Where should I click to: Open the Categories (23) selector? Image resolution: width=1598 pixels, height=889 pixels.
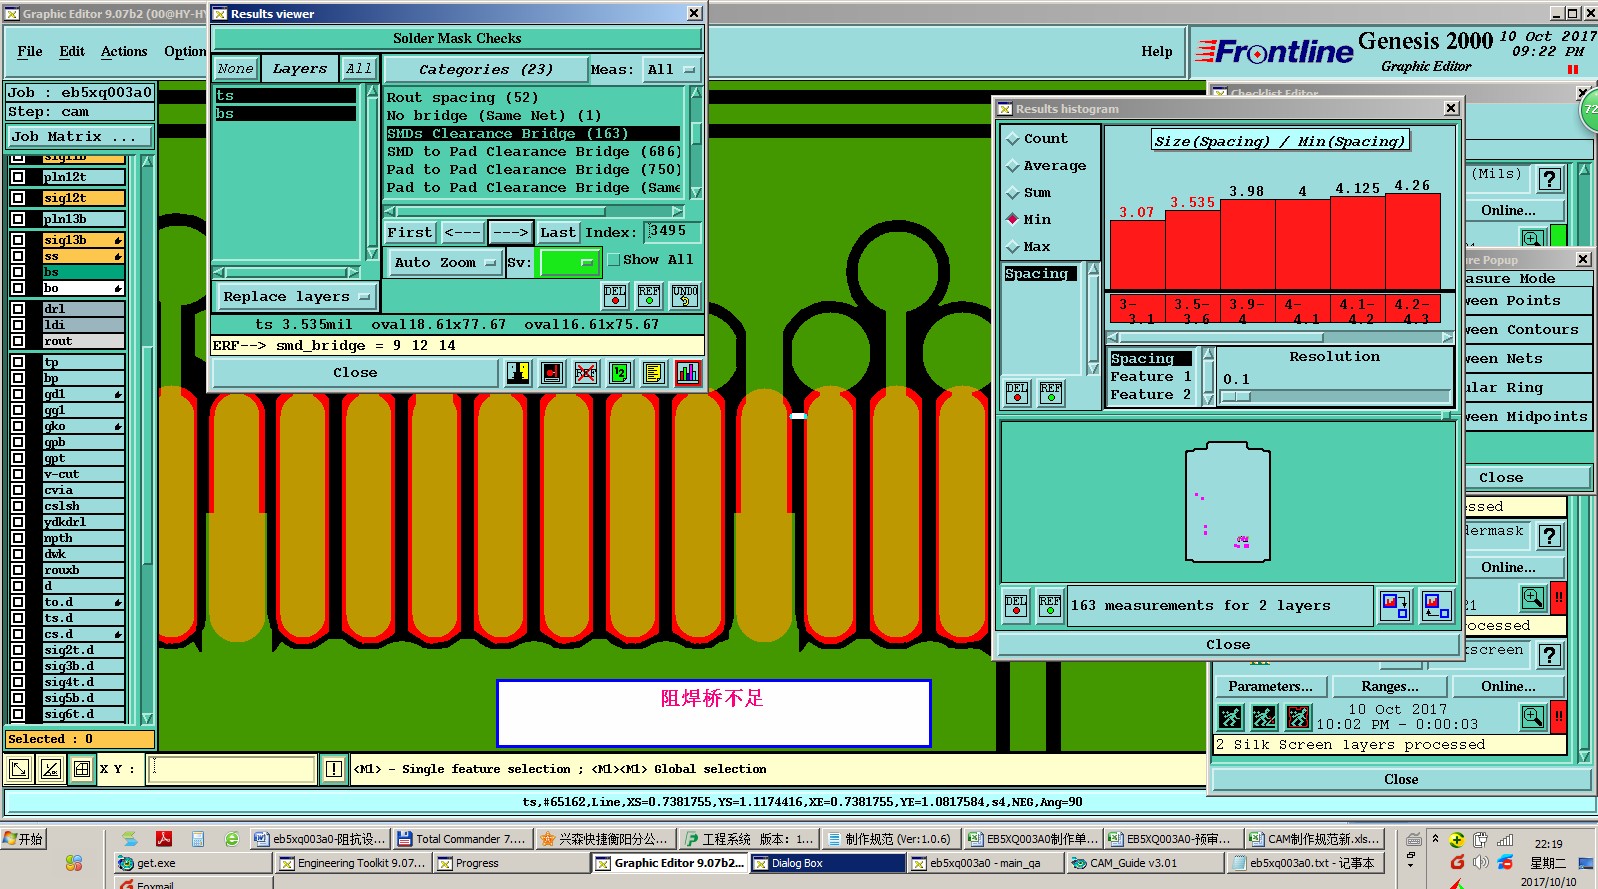pyautogui.click(x=486, y=70)
